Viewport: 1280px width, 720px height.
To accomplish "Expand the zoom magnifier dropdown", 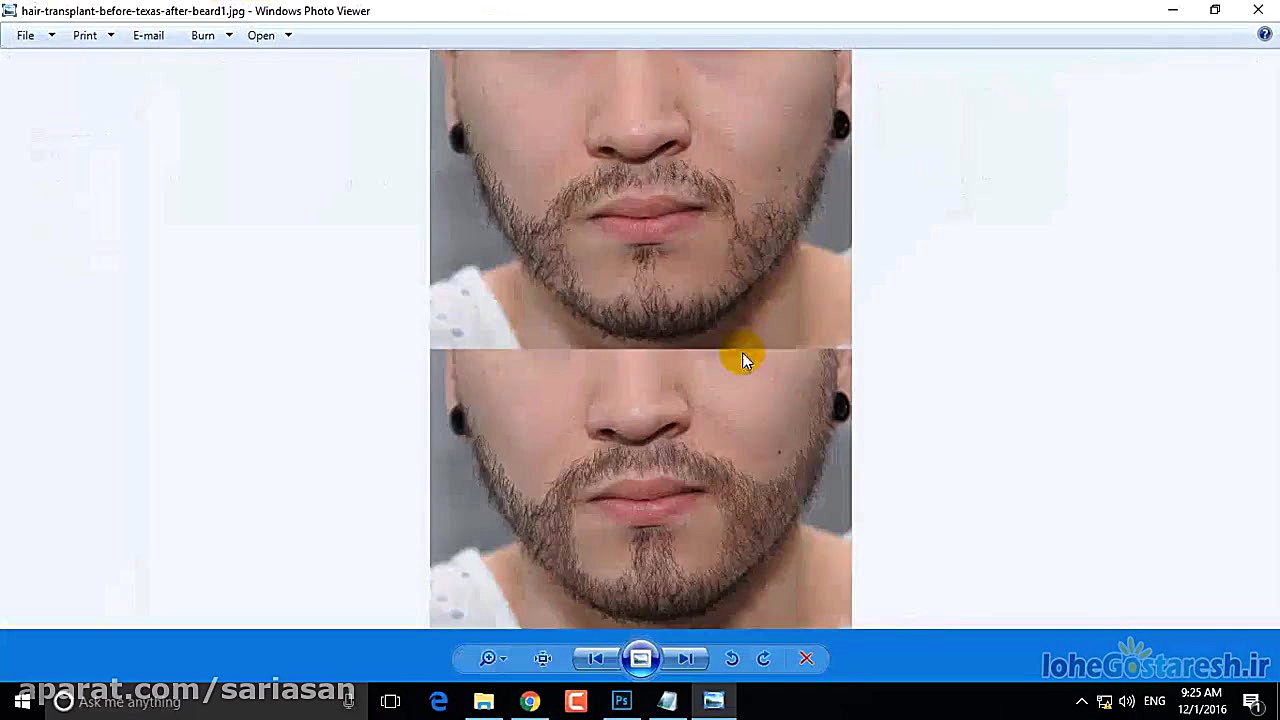I will 503,658.
